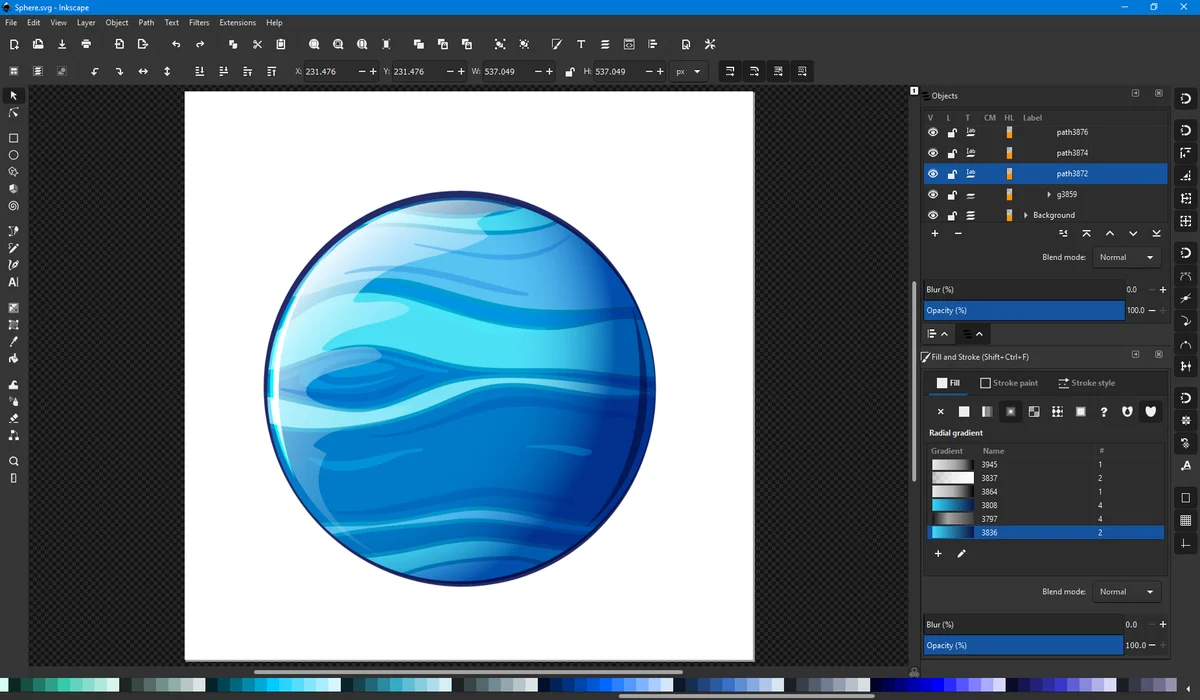
Task: Select the Ellipse tool in the toolbox
Action: click(14, 155)
